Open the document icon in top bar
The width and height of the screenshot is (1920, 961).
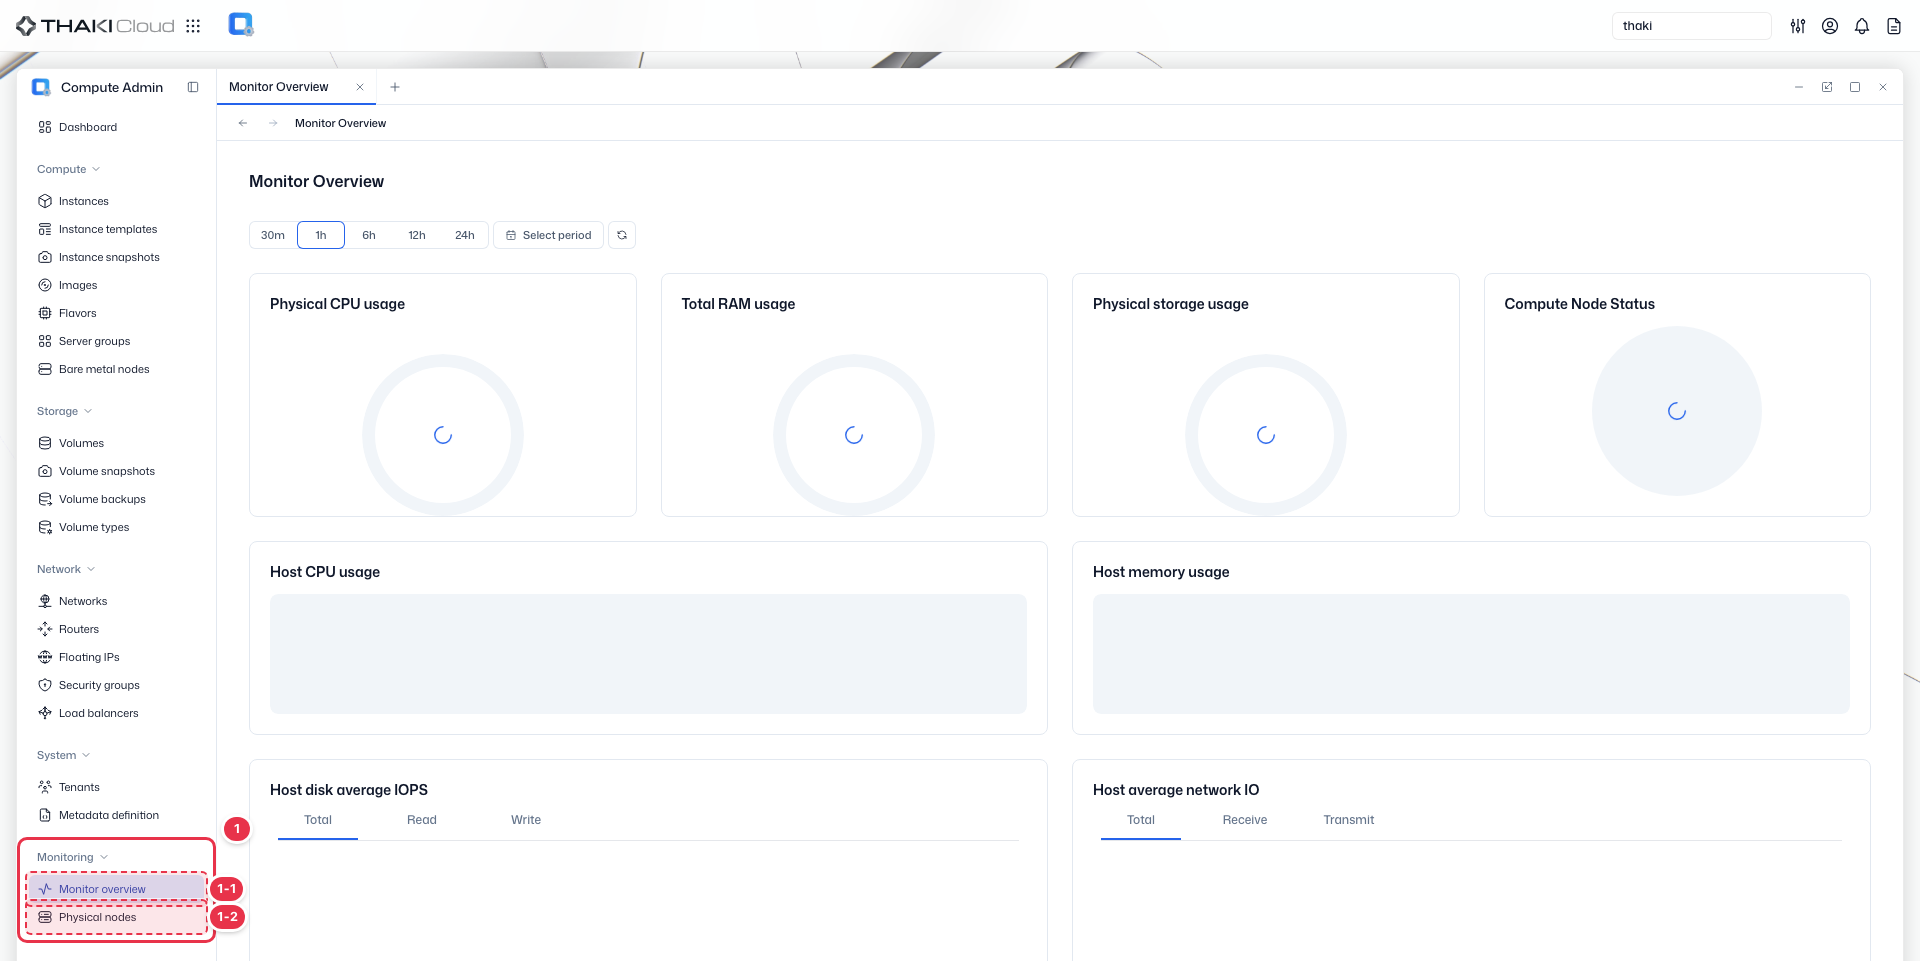(1894, 26)
